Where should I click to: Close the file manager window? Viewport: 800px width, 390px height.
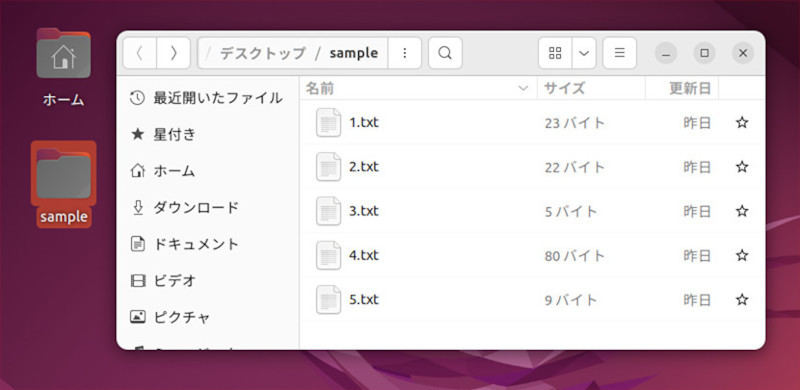743,53
